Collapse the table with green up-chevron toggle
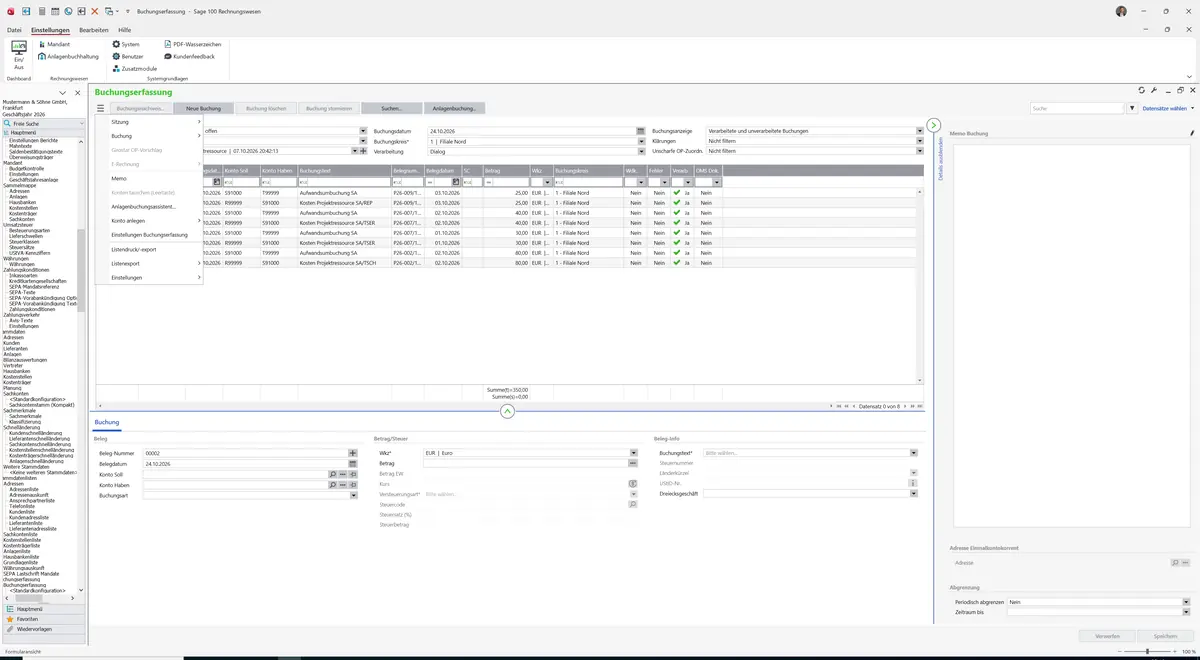The width and height of the screenshot is (1200, 660). tap(507, 411)
